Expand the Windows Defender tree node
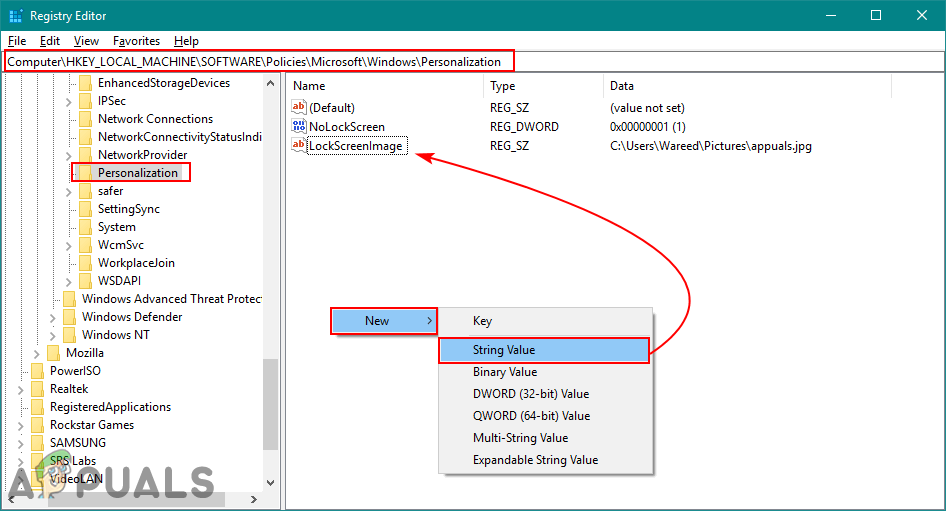The image size is (946, 511). pyautogui.click(x=52, y=318)
